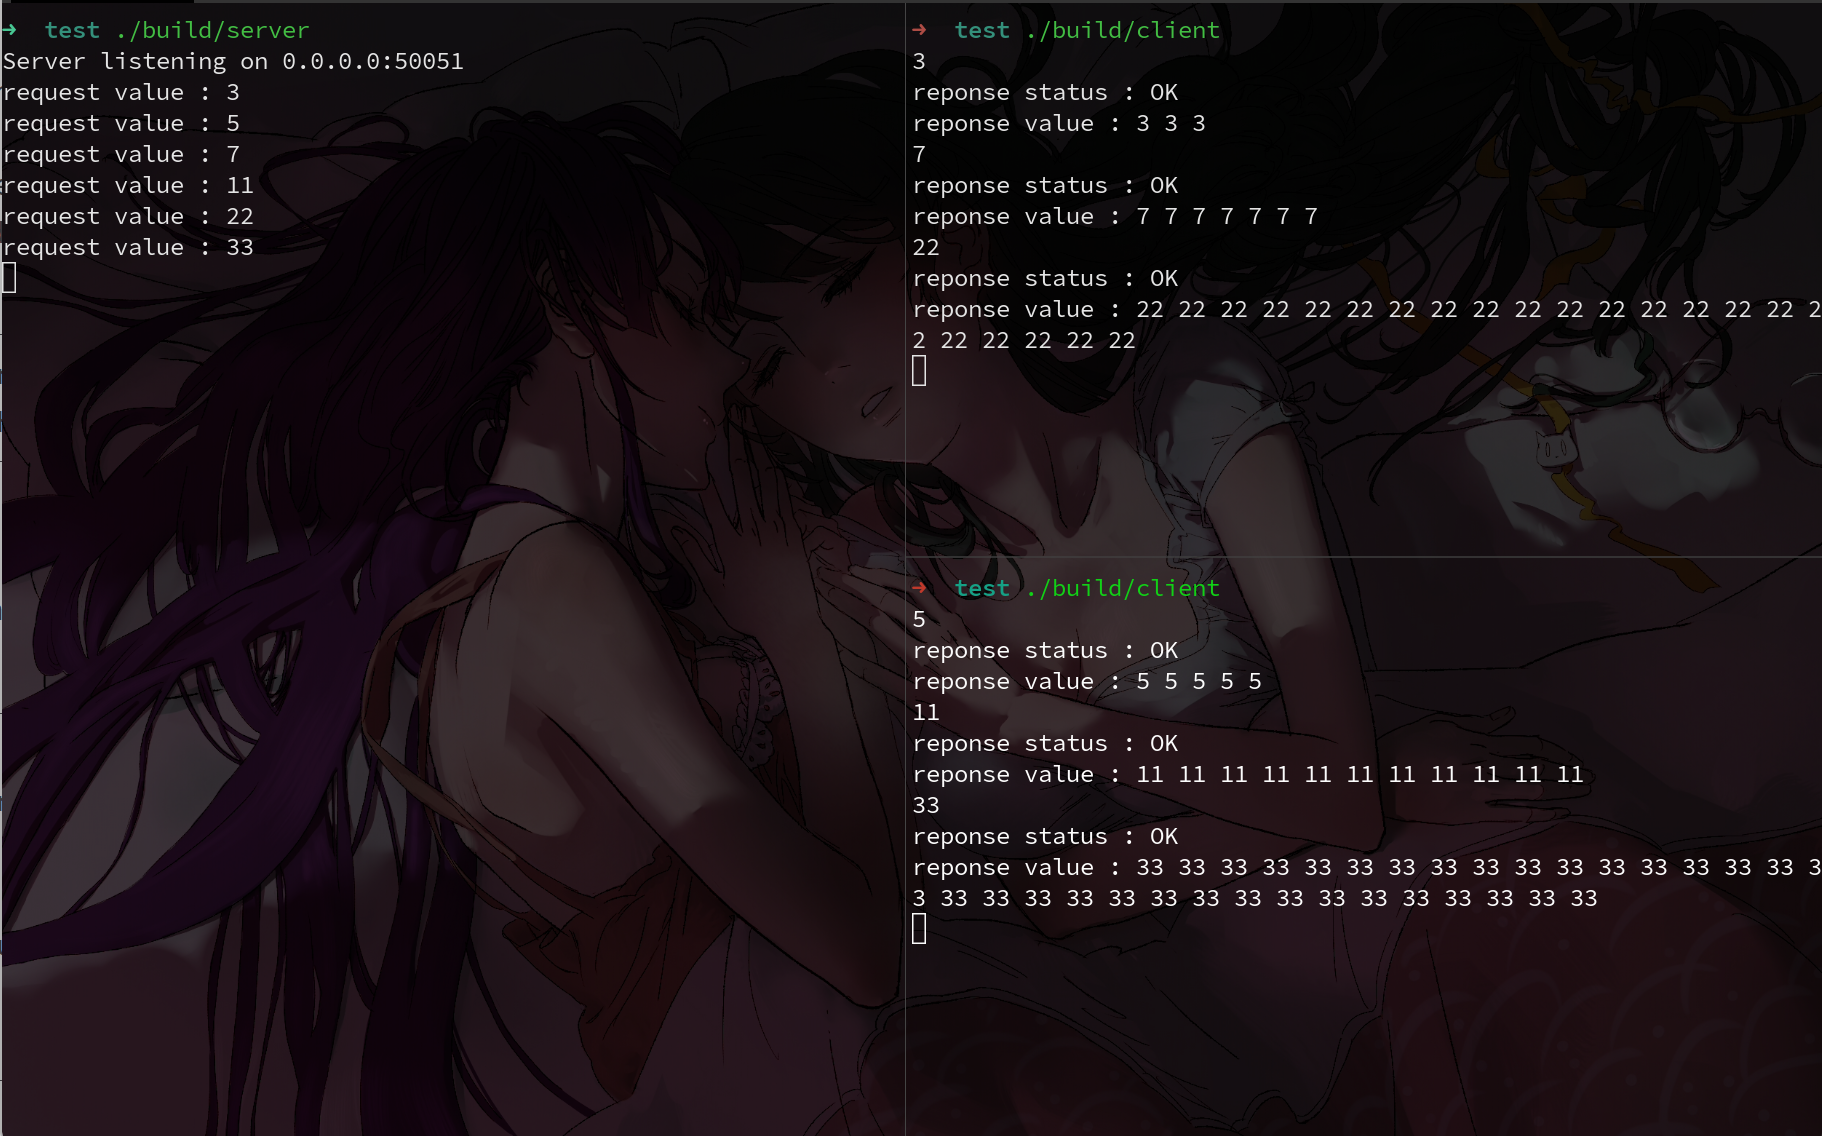Click the 'request value : 5' line
The height and width of the screenshot is (1136, 1822).
(121, 124)
